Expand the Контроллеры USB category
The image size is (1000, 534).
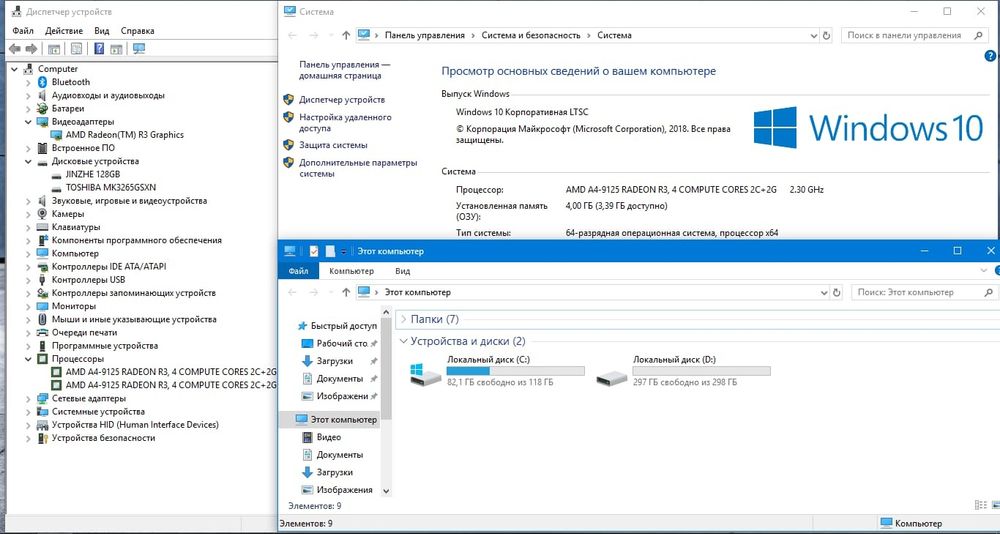28,280
